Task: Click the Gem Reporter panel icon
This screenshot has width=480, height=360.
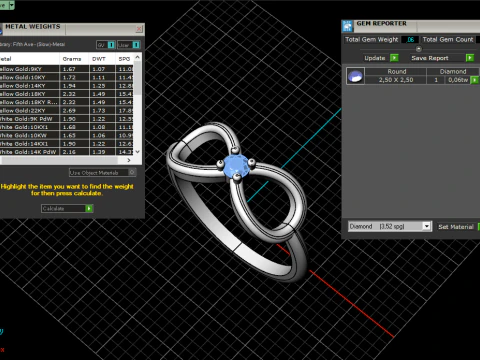Action: click(347, 26)
